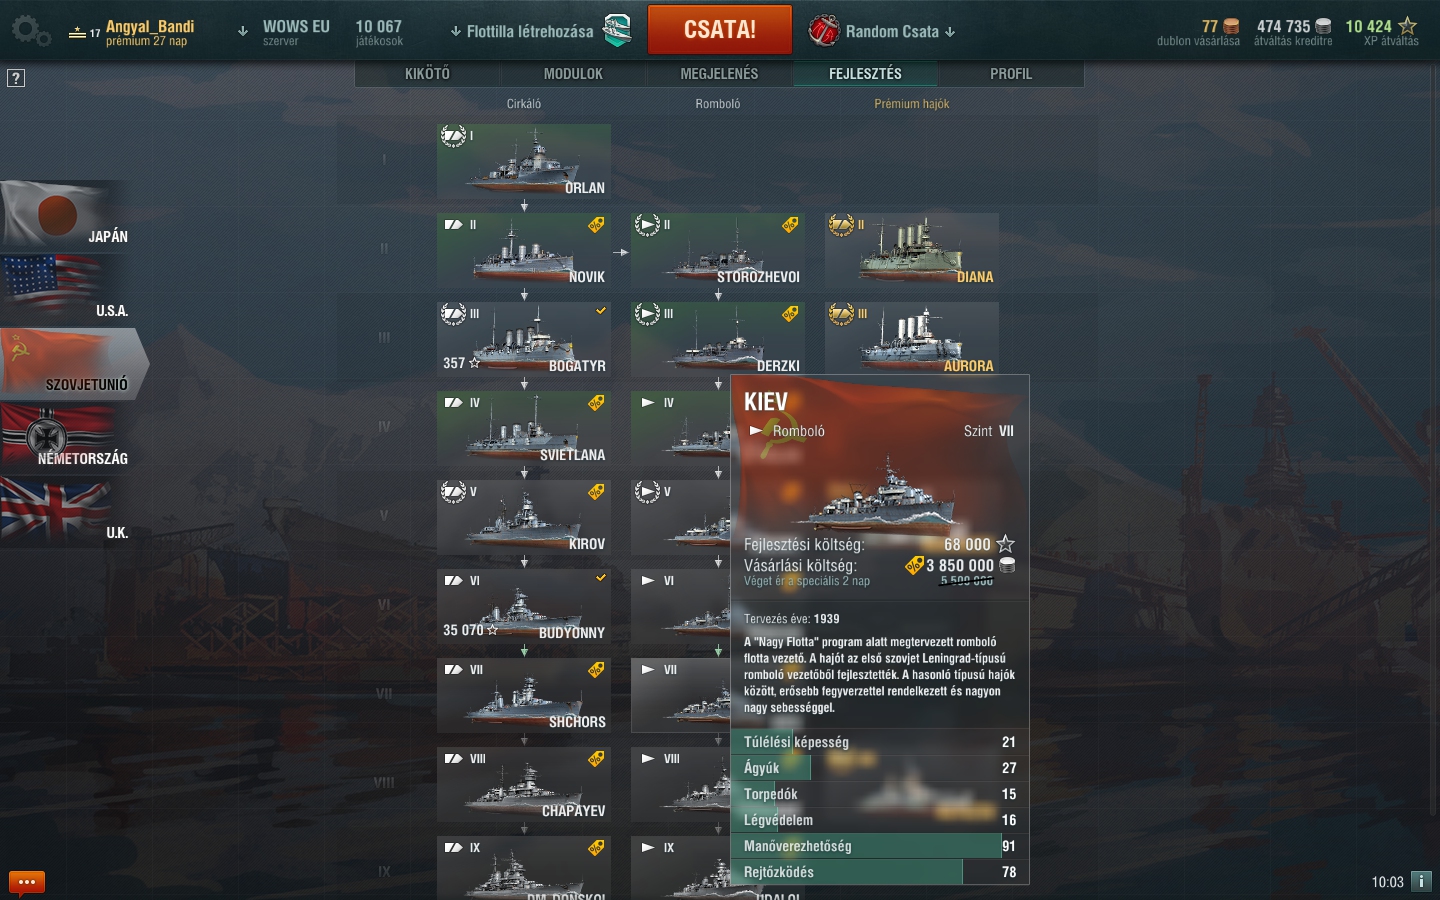This screenshot has height=900, width=1440.
Task: Open the Angyal_Bandi player profile name
Action: click(150, 27)
